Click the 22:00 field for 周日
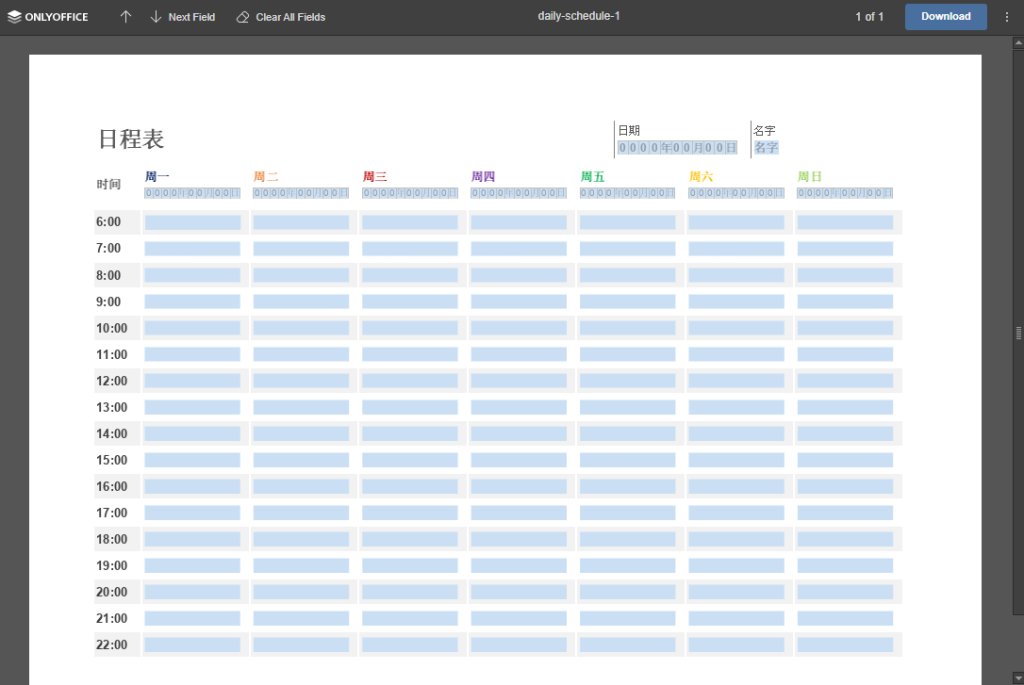Screen dimensions: 1024x685 pyautogui.click(x=844, y=645)
